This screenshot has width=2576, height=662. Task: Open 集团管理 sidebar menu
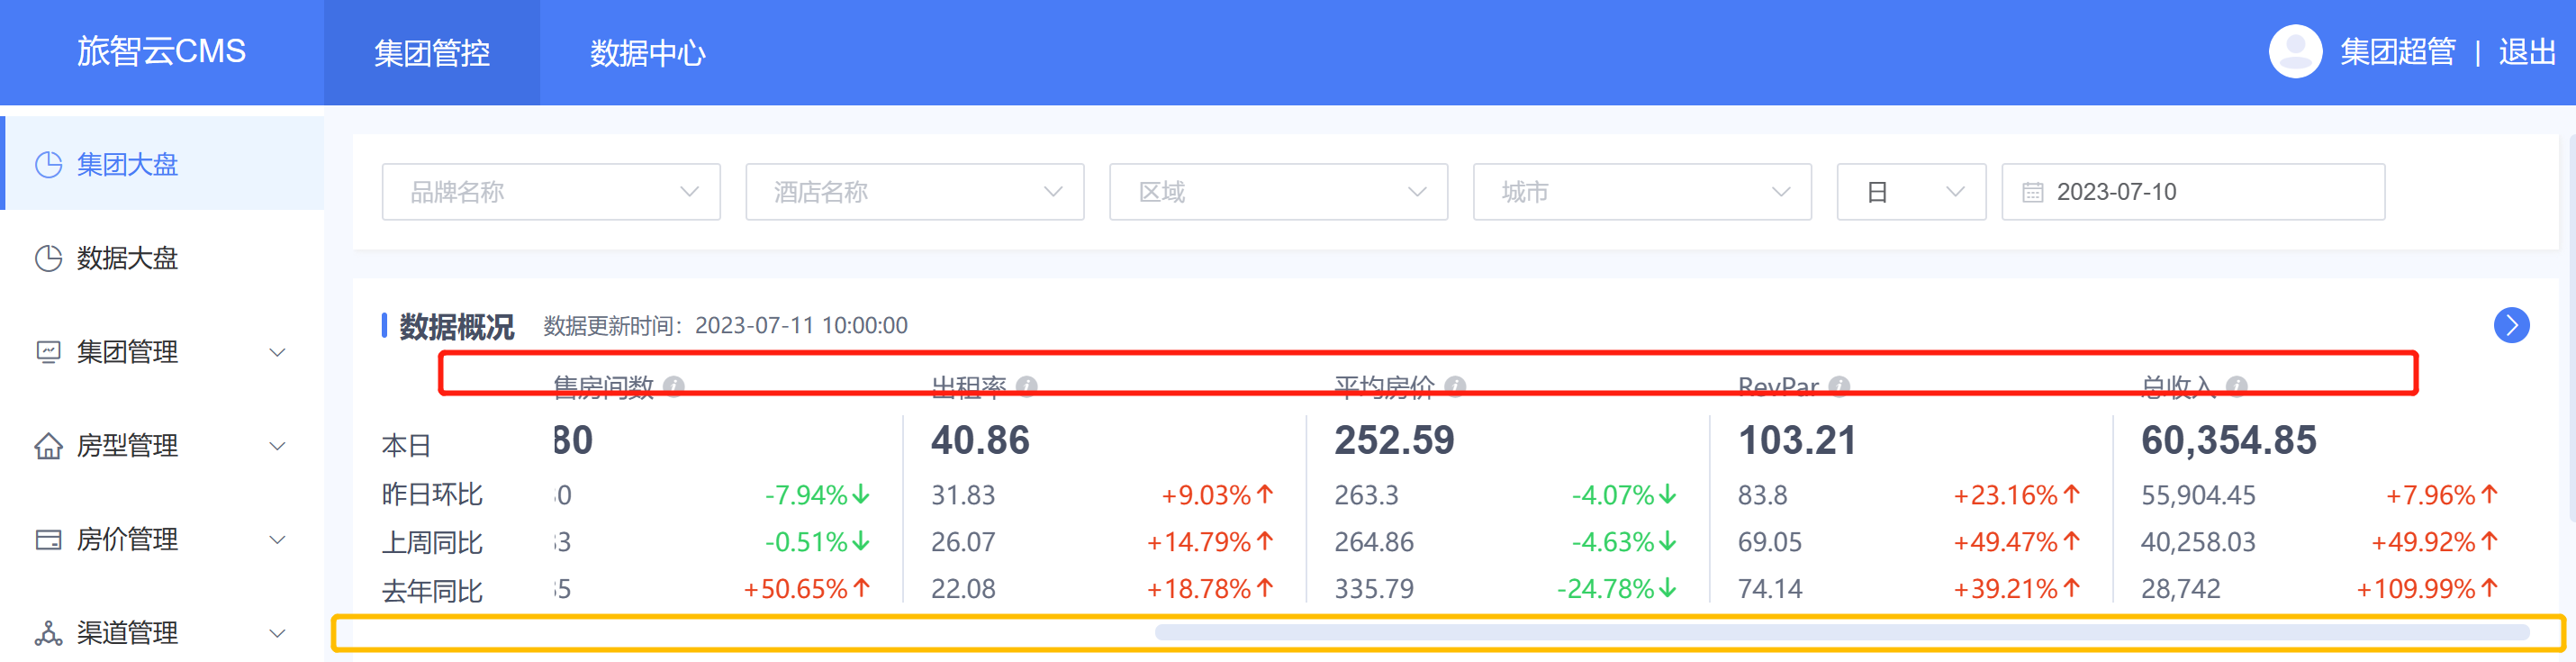[162, 351]
